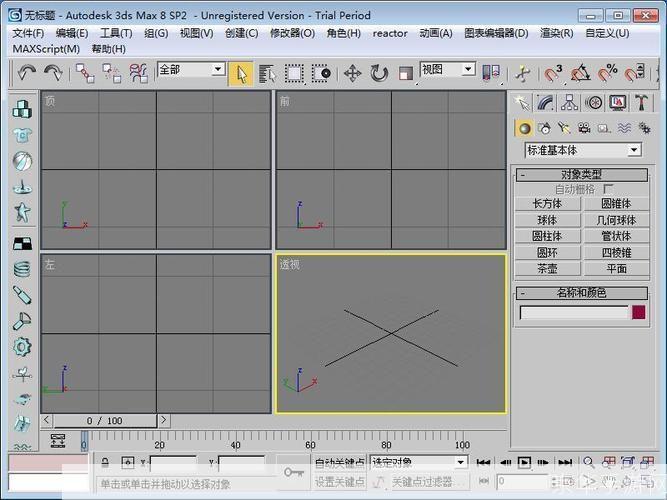Toggle the Window/Crossing selection mode icon
Viewport: 667px width, 500px height.
point(321,74)
